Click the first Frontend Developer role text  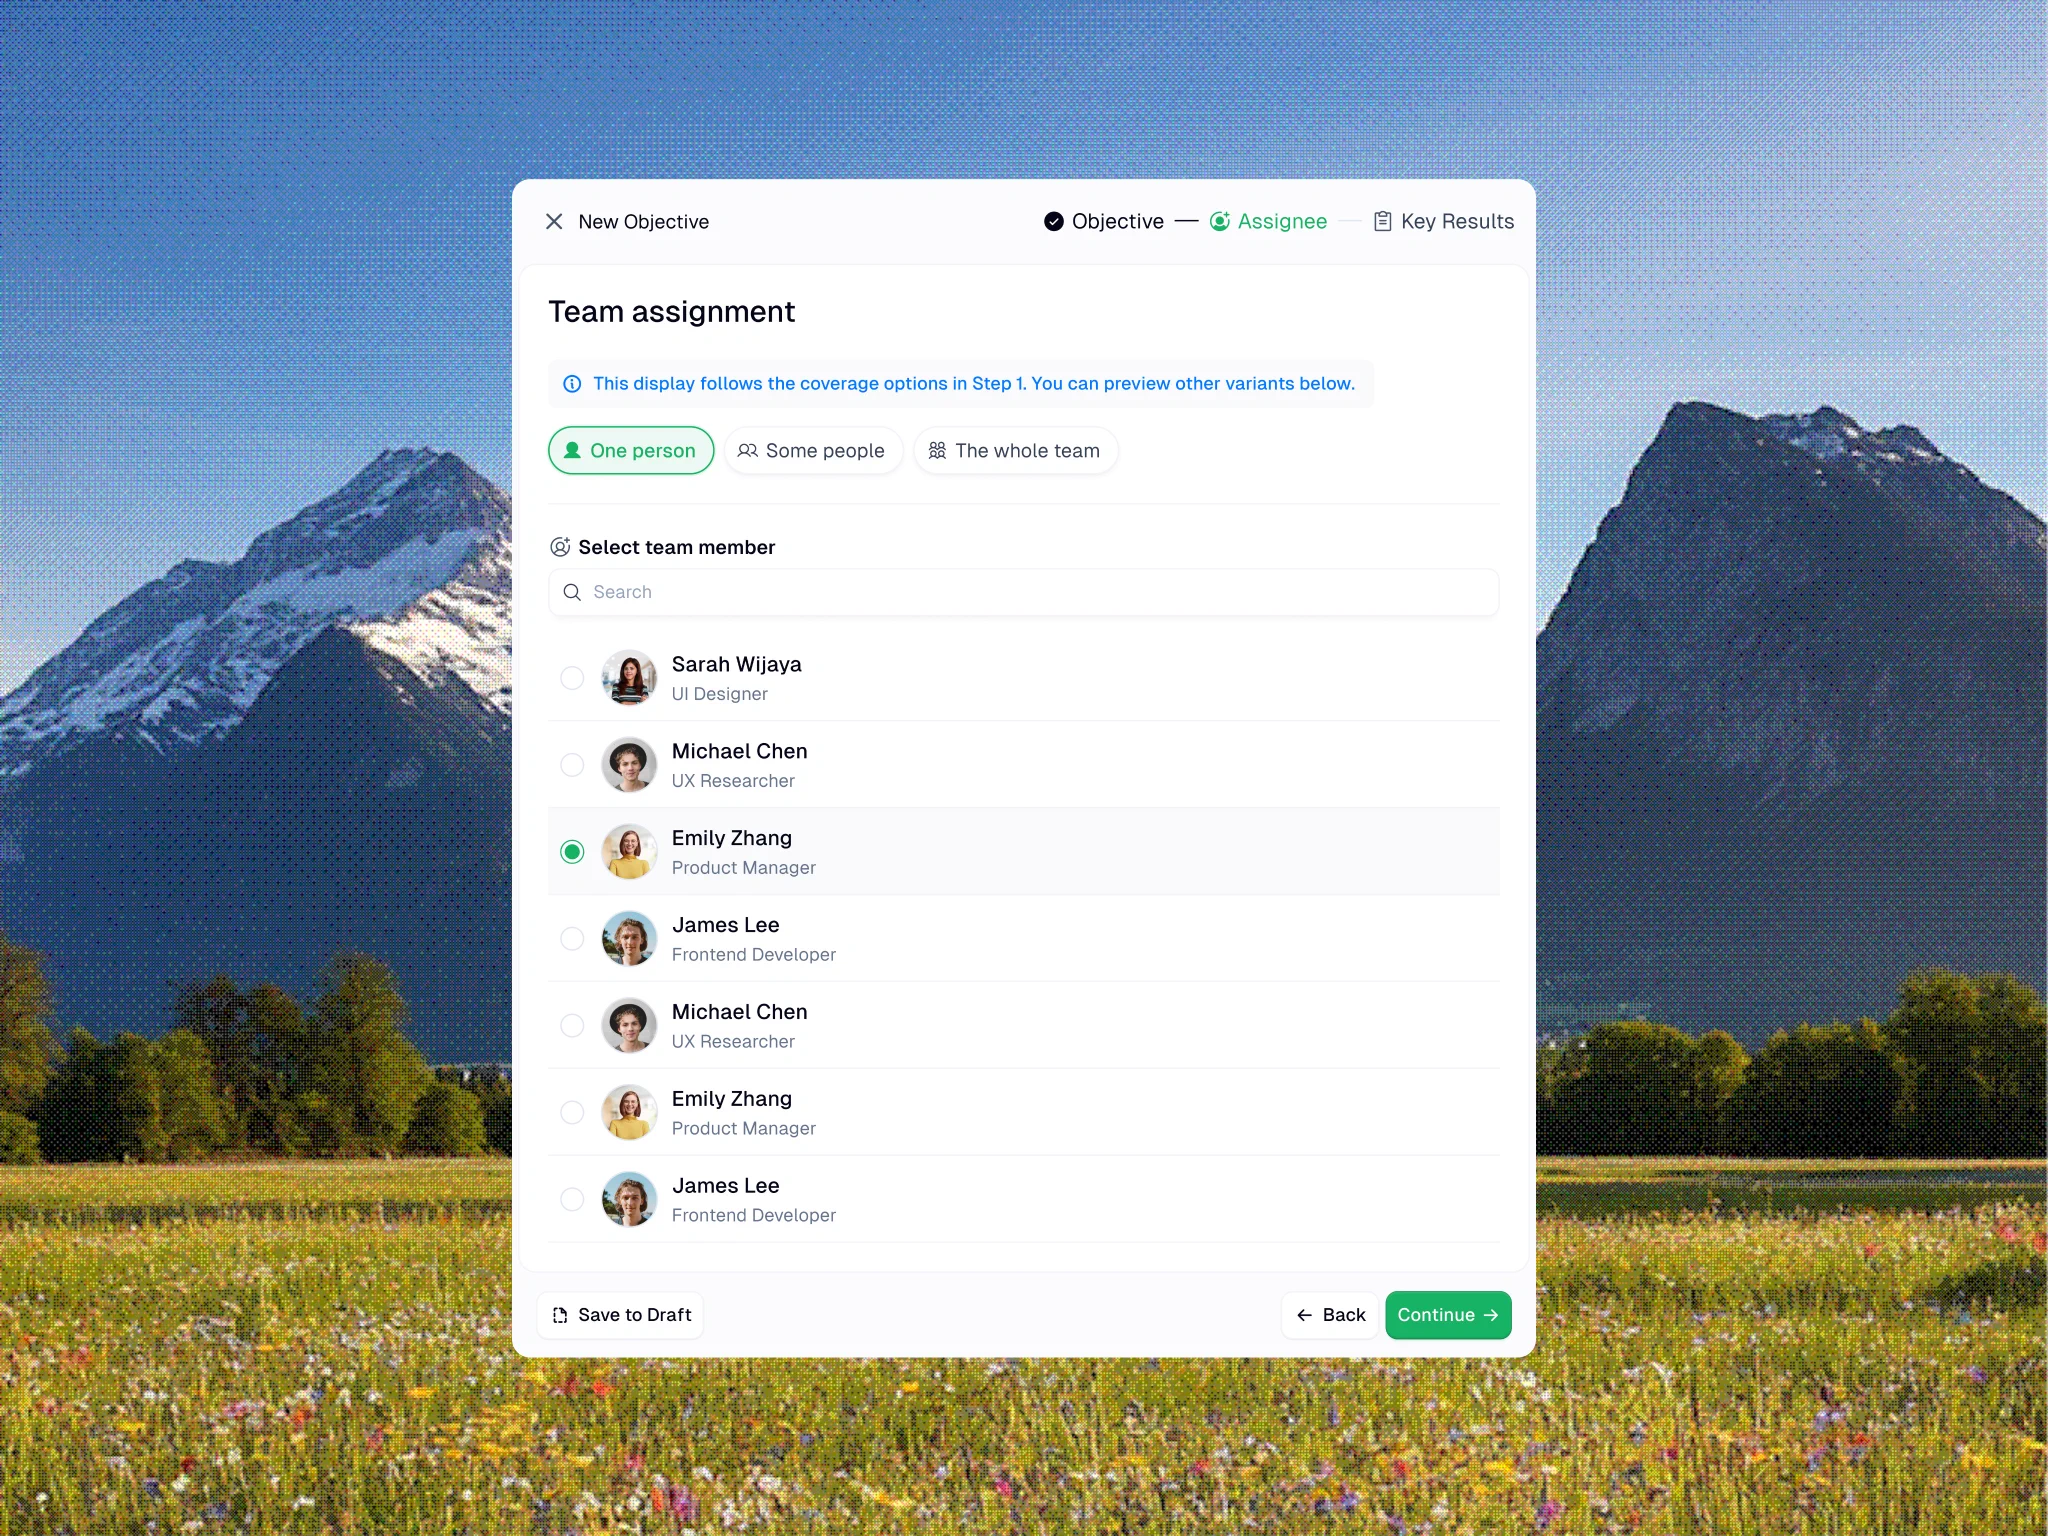[754, 955]
